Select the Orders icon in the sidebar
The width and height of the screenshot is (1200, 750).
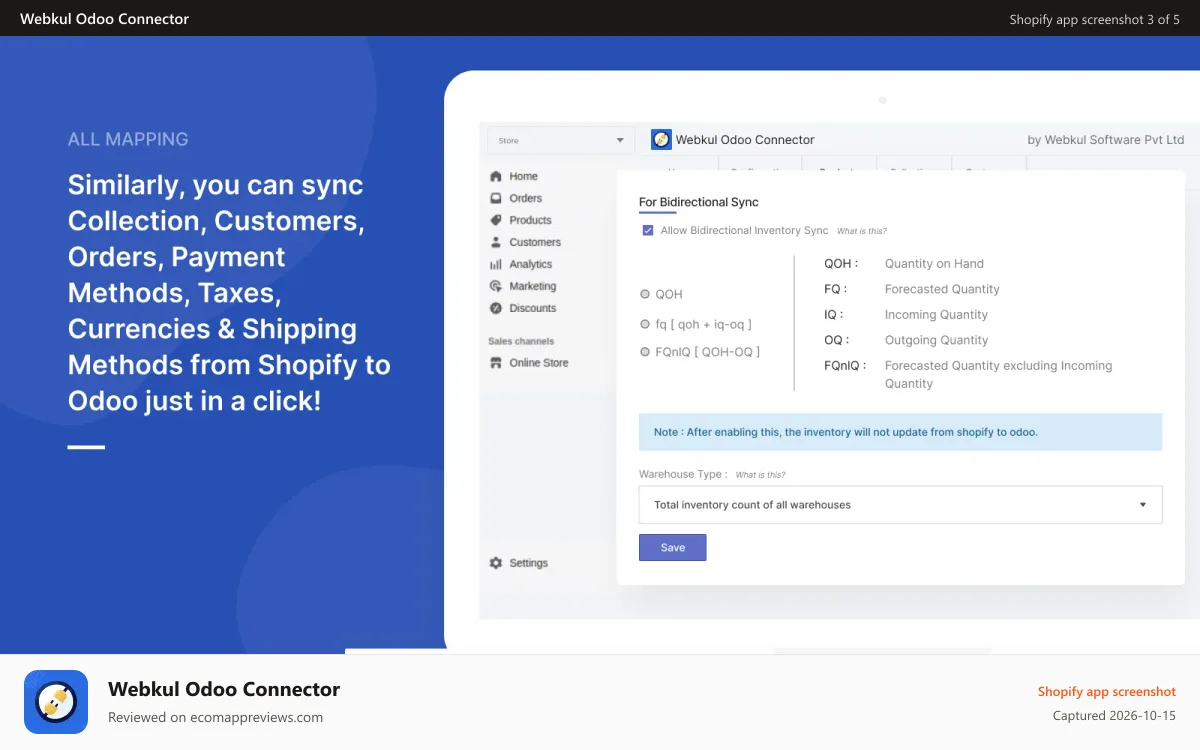click(495, 198)
